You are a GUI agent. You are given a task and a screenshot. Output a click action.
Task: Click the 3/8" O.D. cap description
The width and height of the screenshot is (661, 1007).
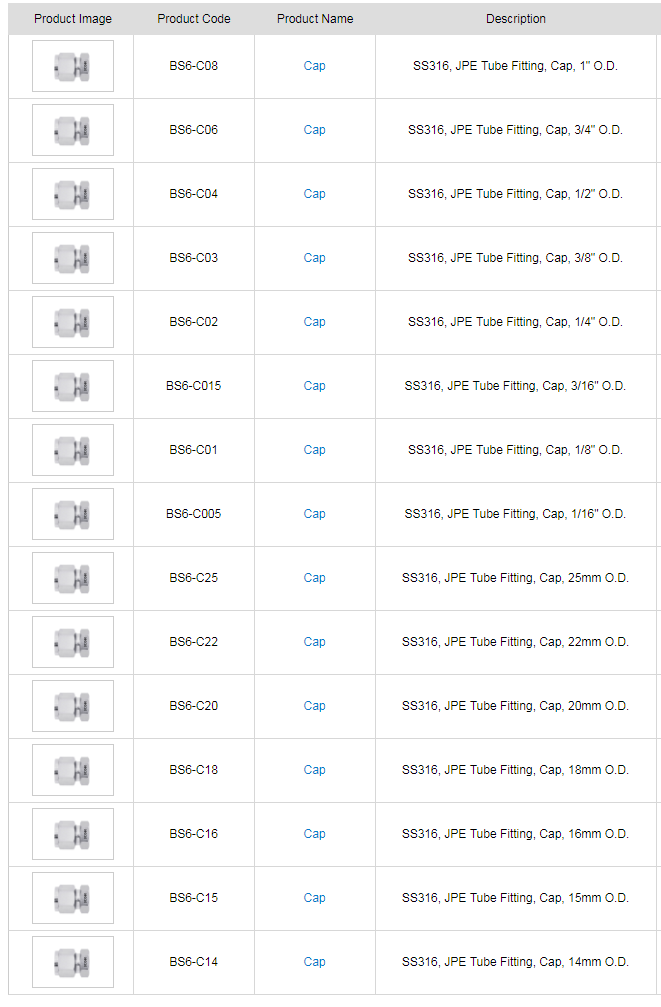tap(515, 258)
